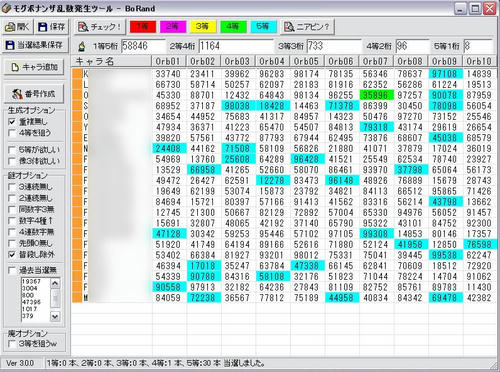Select the green highlighted cell 35896
This screenshot has height=372, width=500.
pyautogui.click(x=377, y=95)
